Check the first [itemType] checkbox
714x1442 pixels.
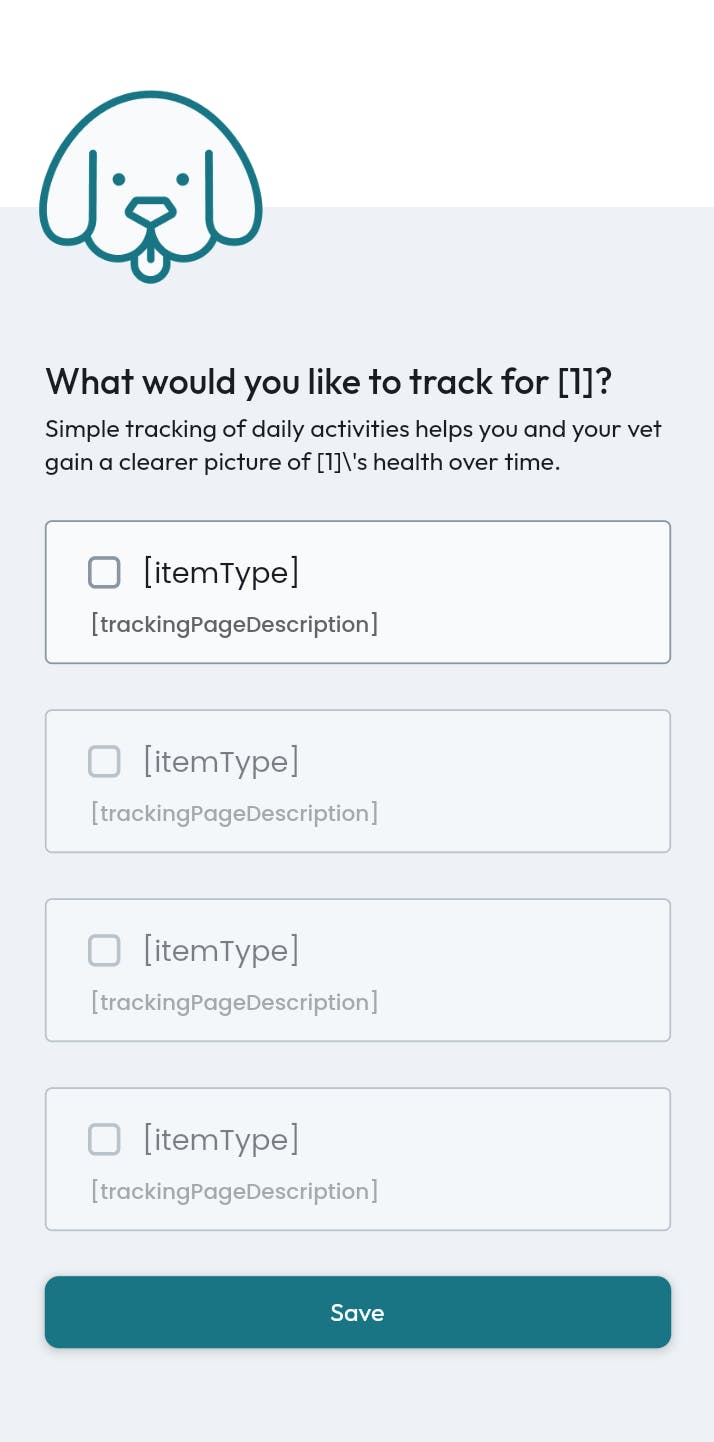click(x=104, y=573)
